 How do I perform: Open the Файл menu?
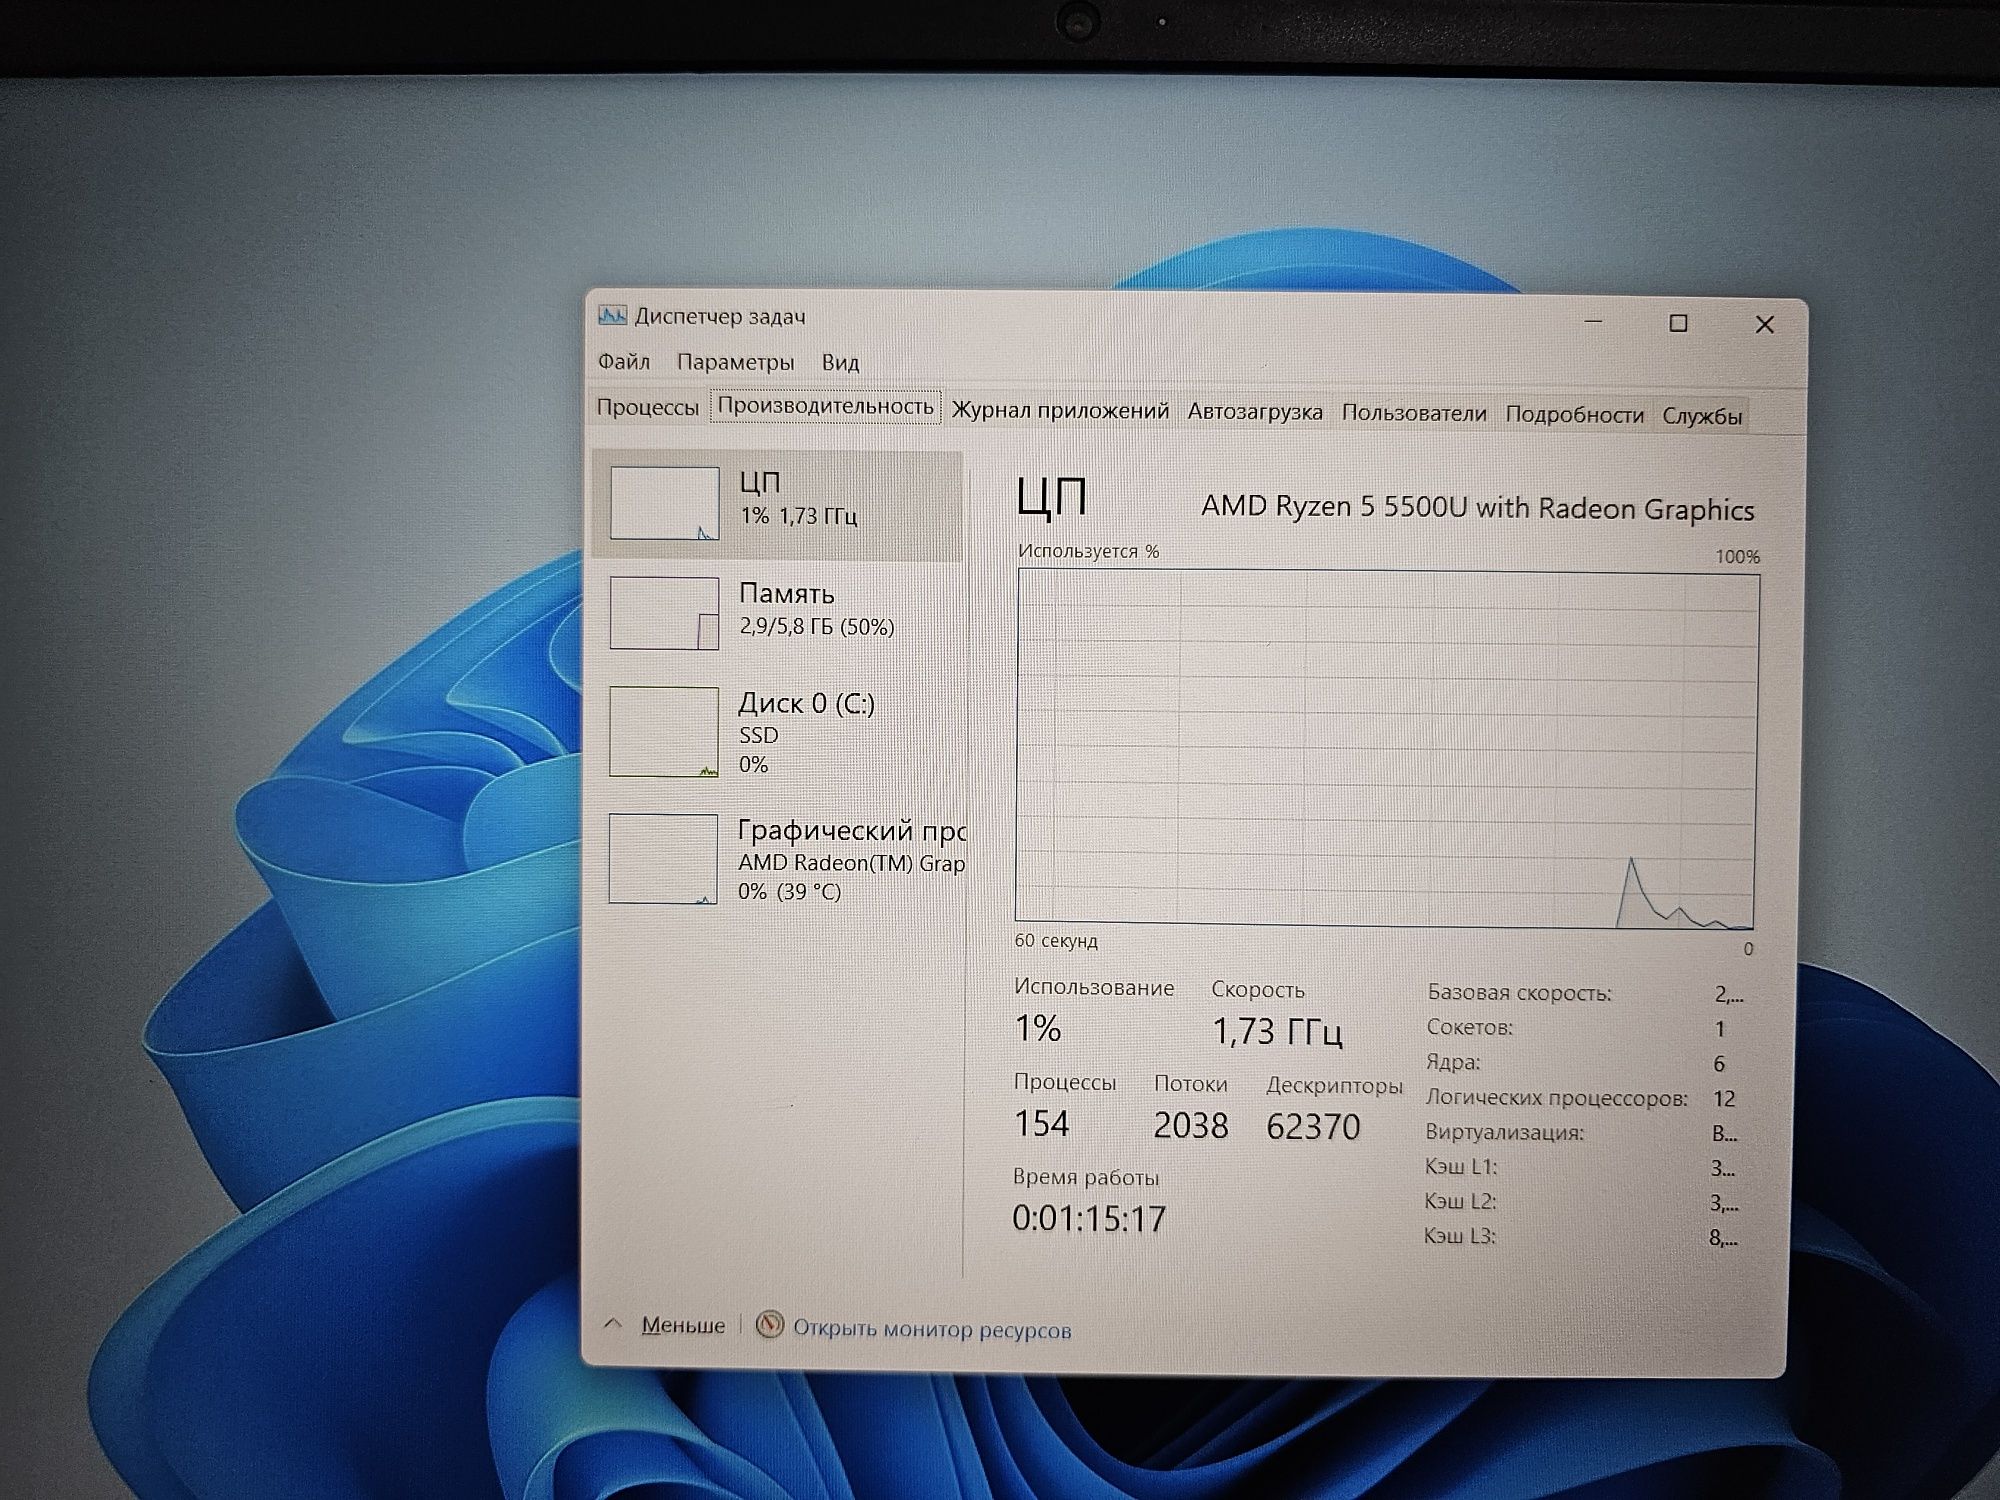pyautogui.click(x=623, y=361)
